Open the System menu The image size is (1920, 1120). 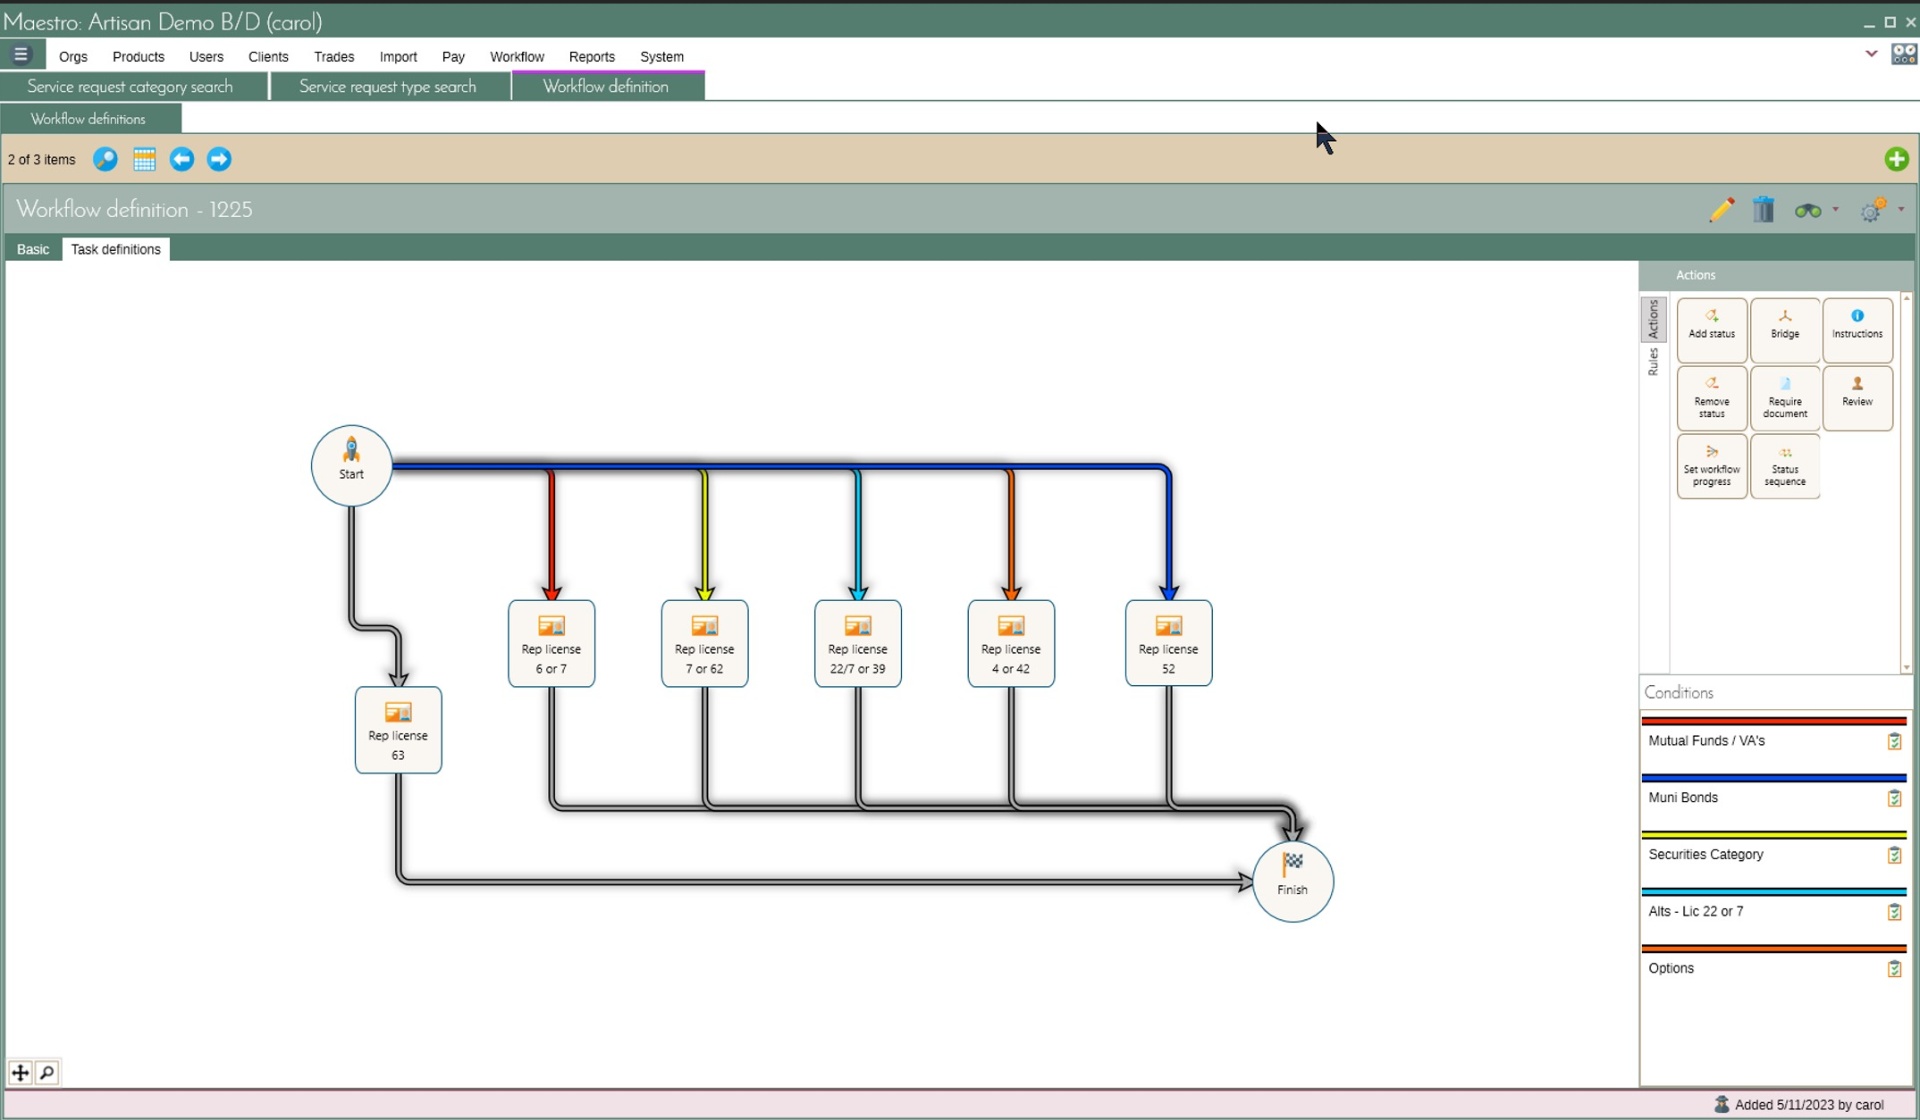pos(662,57)
